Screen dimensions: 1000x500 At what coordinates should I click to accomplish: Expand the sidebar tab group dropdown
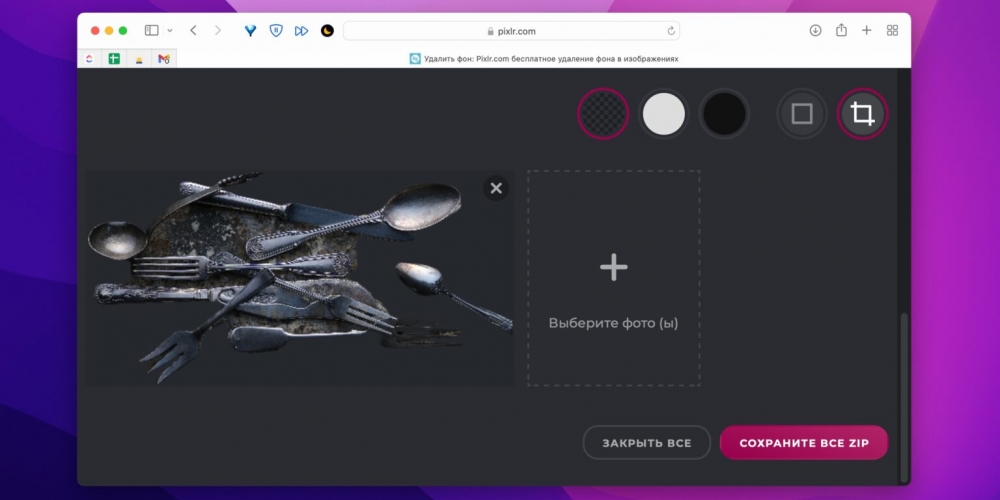(x=170, y=31)
